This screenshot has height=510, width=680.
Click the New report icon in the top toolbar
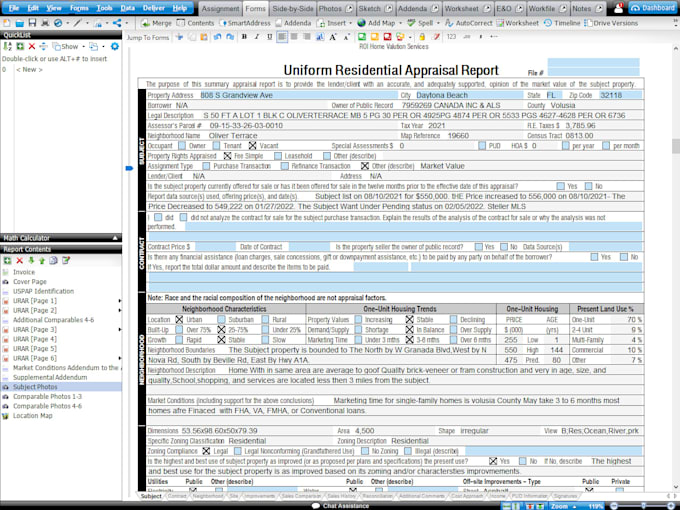pyautogui.click(x=7, y=23)
